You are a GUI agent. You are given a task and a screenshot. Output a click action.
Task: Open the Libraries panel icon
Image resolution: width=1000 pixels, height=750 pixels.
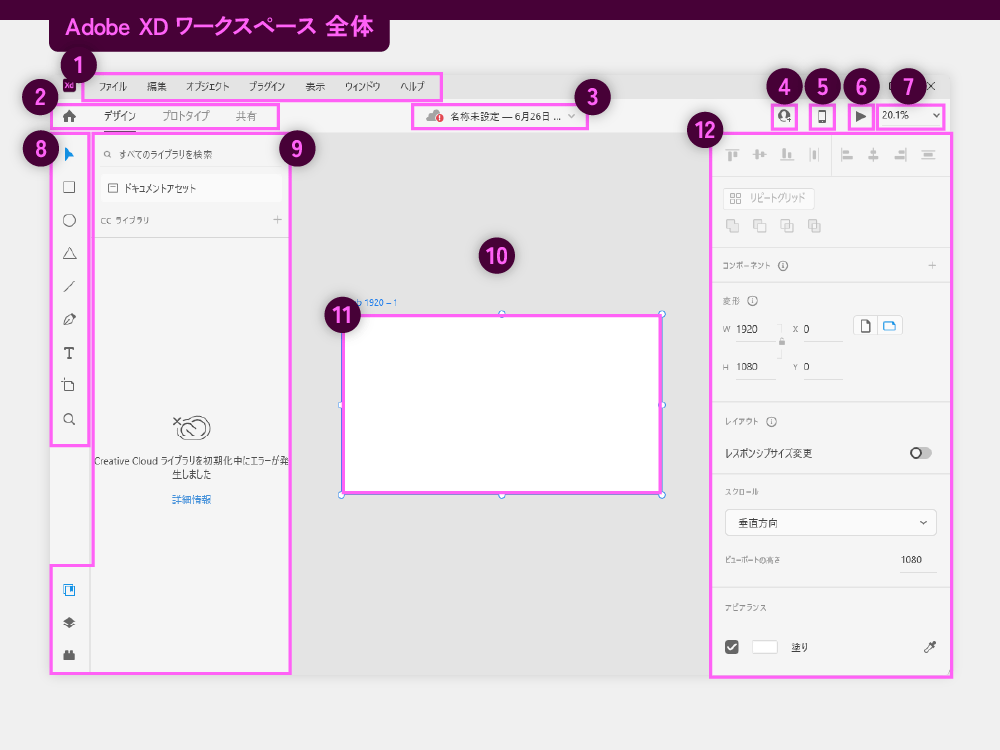70,590
